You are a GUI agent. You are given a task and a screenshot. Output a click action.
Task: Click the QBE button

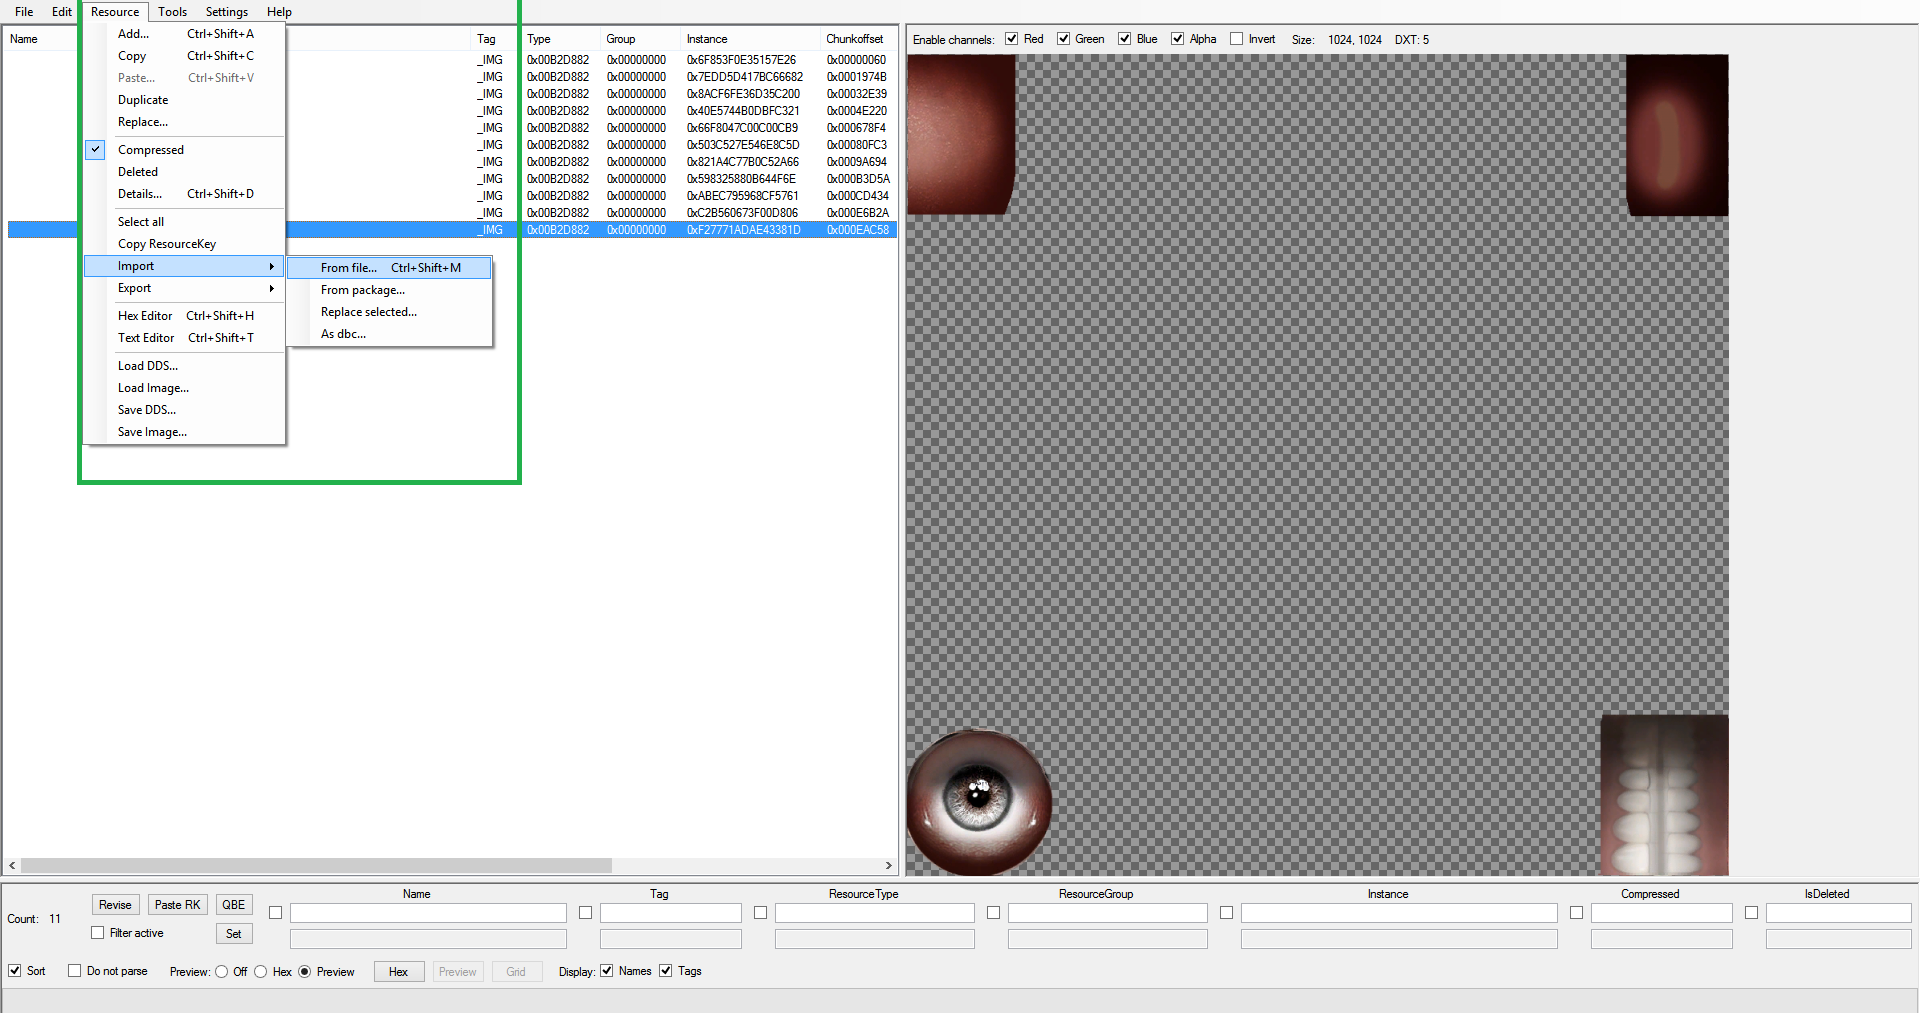(x=234, y=905)
